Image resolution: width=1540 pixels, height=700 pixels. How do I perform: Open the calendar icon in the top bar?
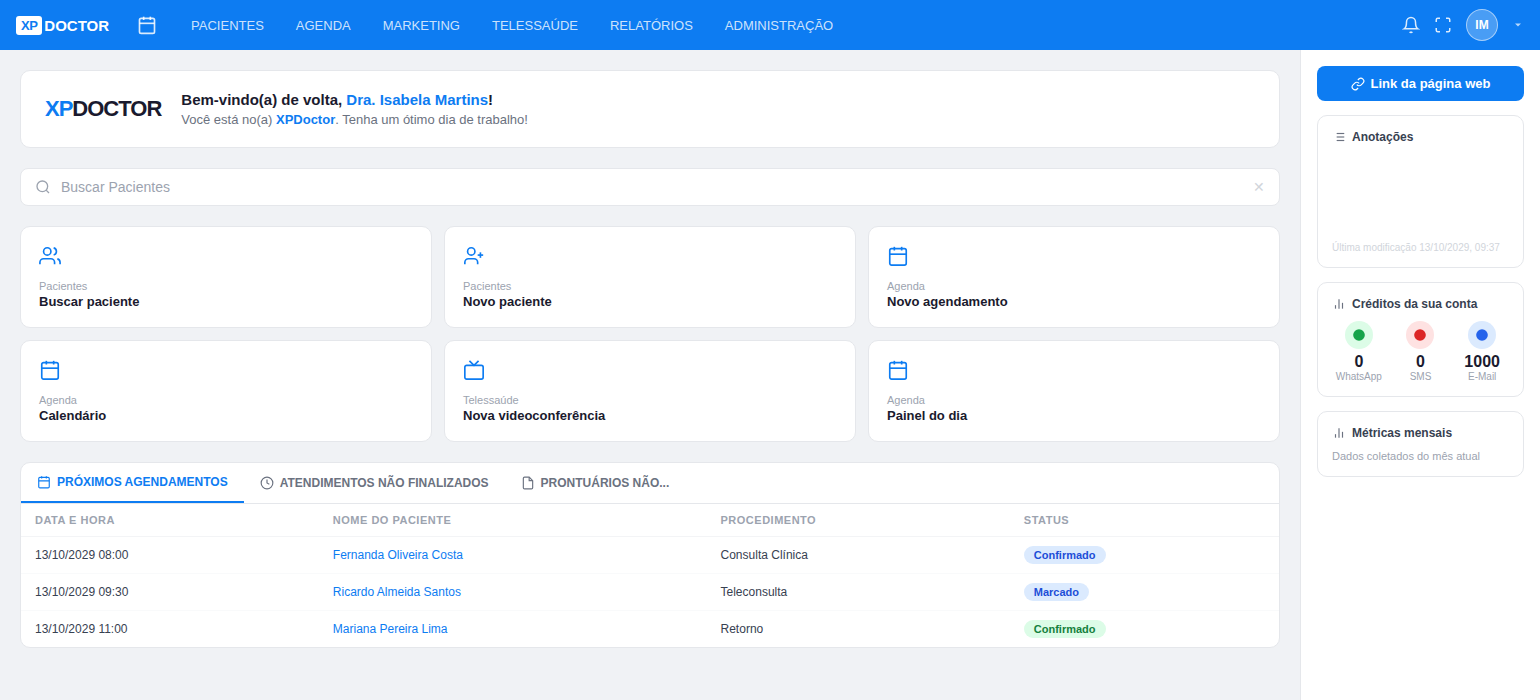tap(147, 25)
